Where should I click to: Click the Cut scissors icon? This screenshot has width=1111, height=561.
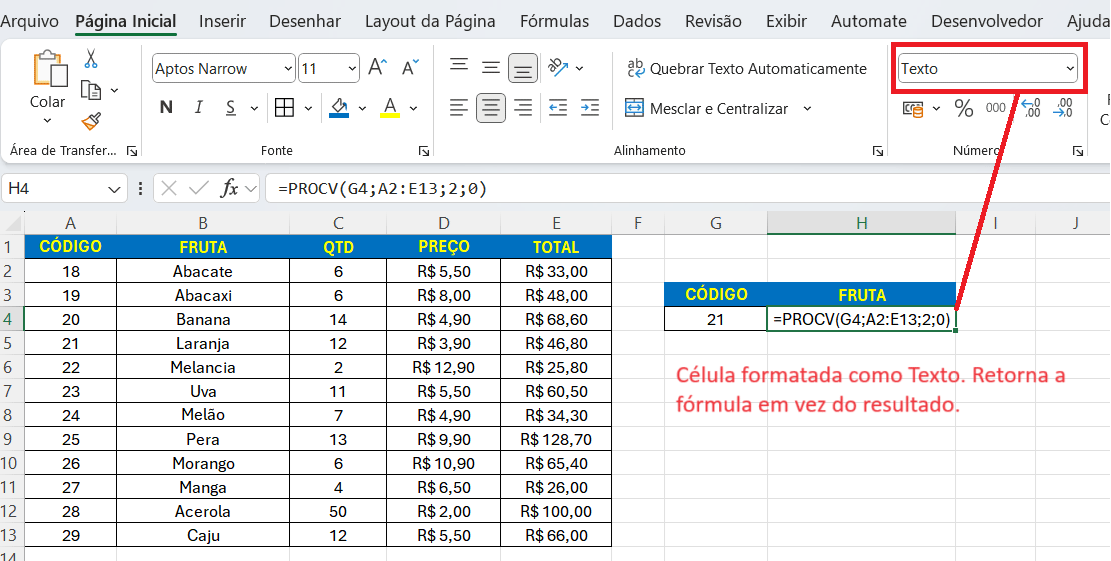pos(91,59)
